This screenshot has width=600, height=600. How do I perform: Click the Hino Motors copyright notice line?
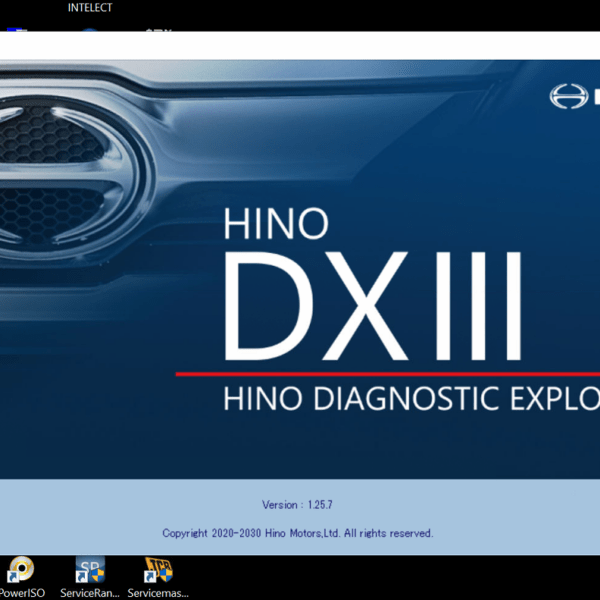tap(298, 533)
